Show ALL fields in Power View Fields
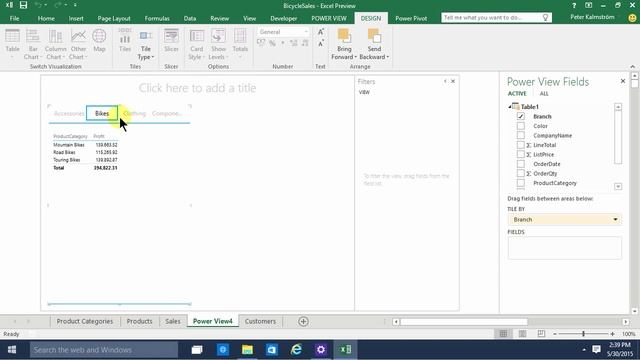 coord(544,93)
